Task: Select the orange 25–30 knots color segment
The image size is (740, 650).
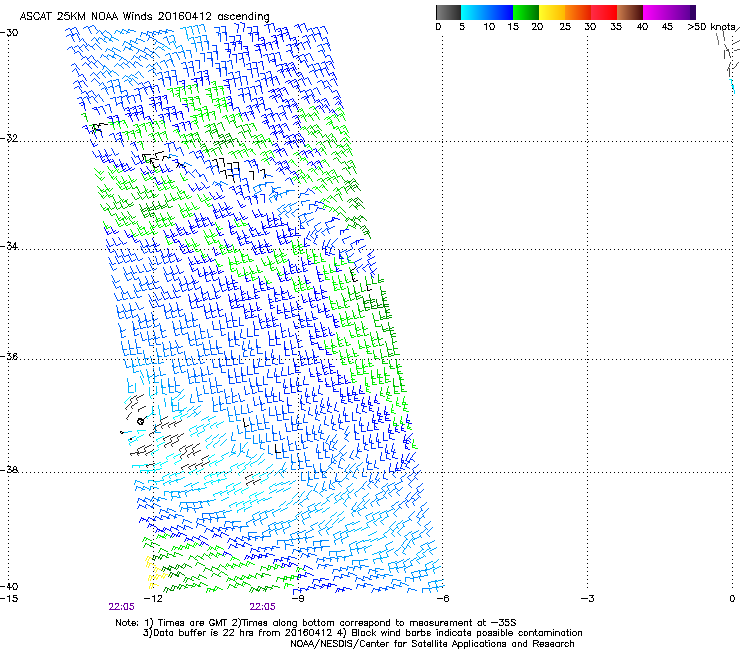Action: [578, 12]
